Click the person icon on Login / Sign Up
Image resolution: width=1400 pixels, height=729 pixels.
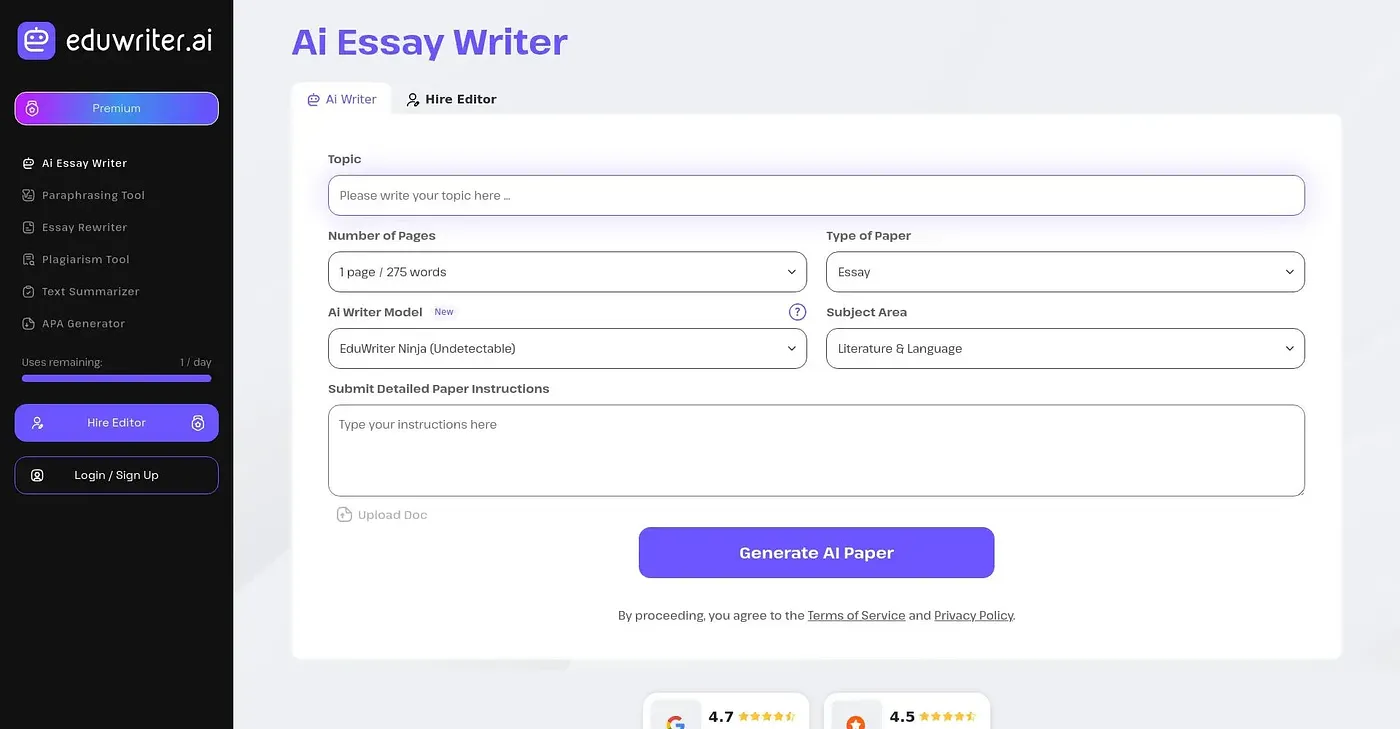click(37, 475)
